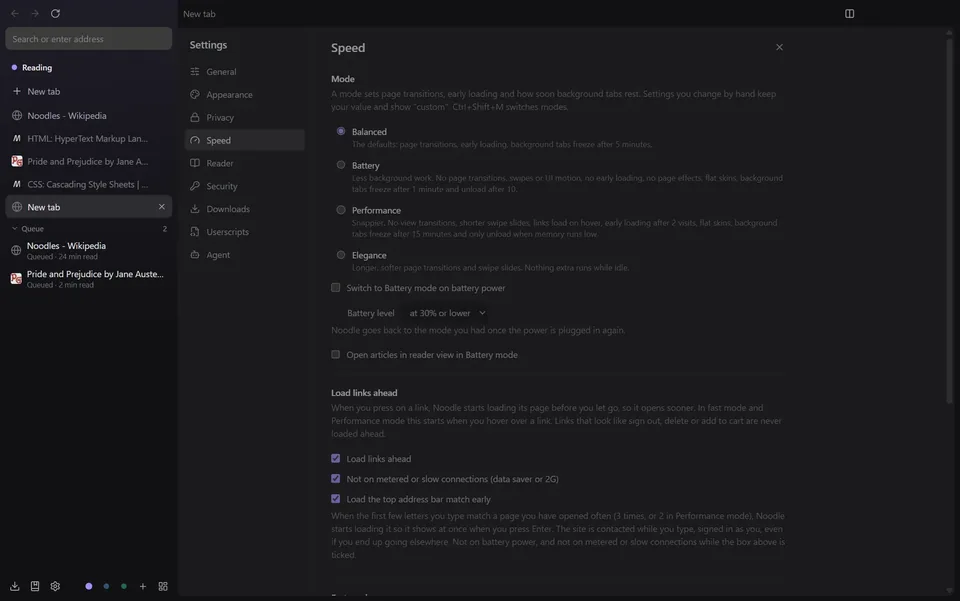Switch to the blue workspace dot

coord(107,586)
